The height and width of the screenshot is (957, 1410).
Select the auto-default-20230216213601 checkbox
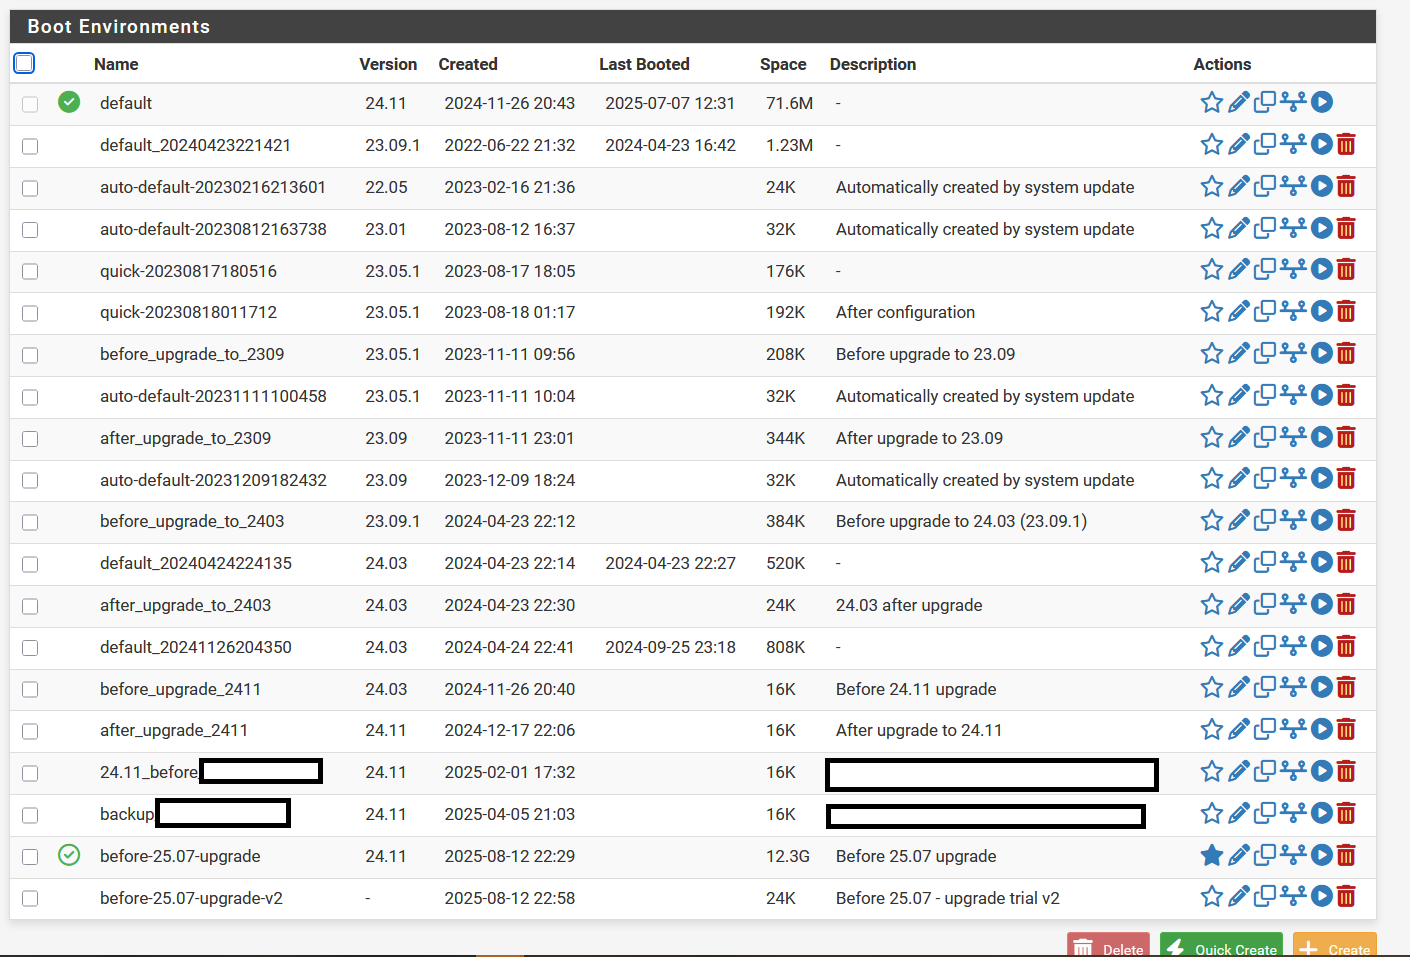click(x=30, y=188)
